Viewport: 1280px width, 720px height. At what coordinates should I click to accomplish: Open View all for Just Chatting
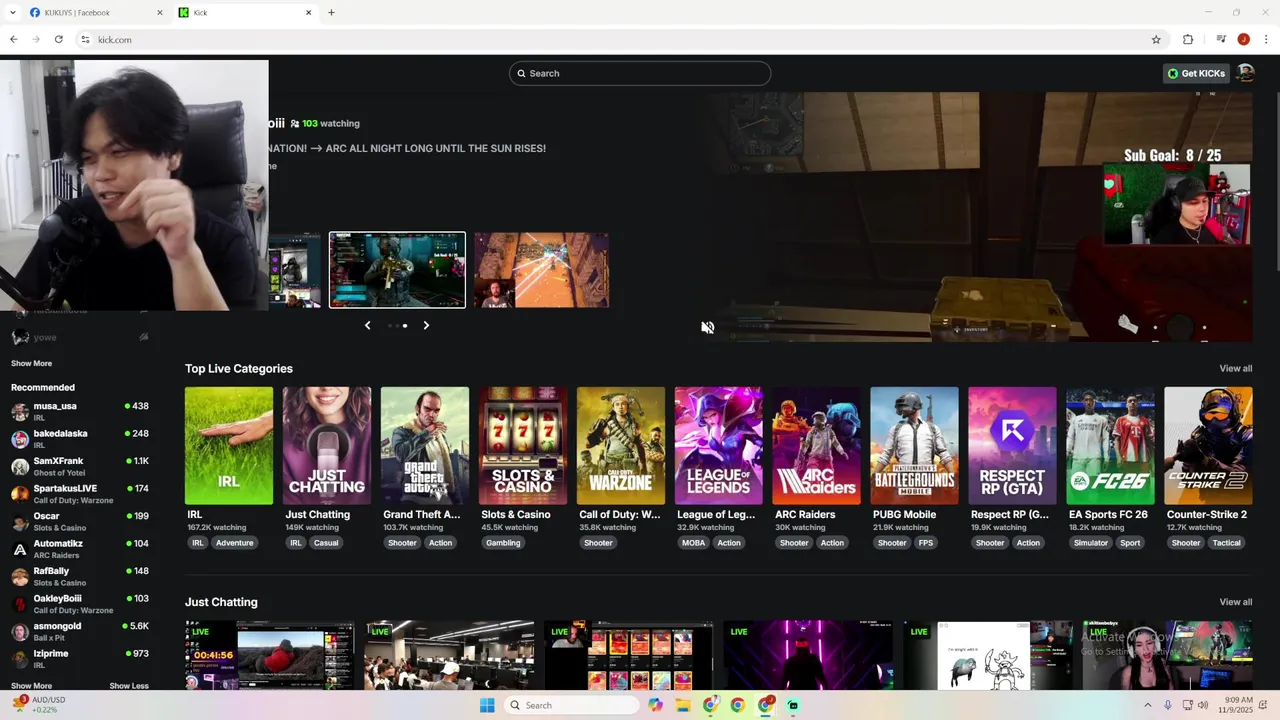[x=1235, y=602]
